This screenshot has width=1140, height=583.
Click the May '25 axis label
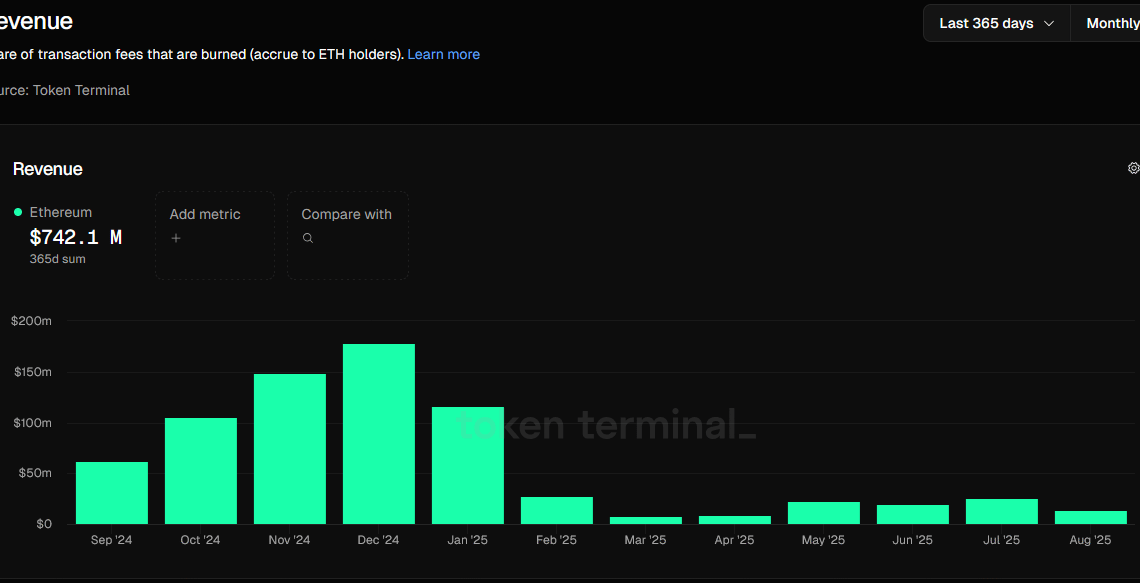coord(824,540)
